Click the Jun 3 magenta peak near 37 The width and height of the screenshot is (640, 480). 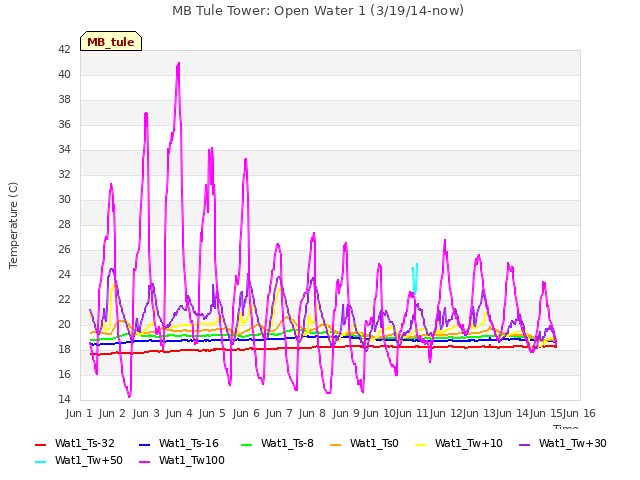tap(146, 113)
